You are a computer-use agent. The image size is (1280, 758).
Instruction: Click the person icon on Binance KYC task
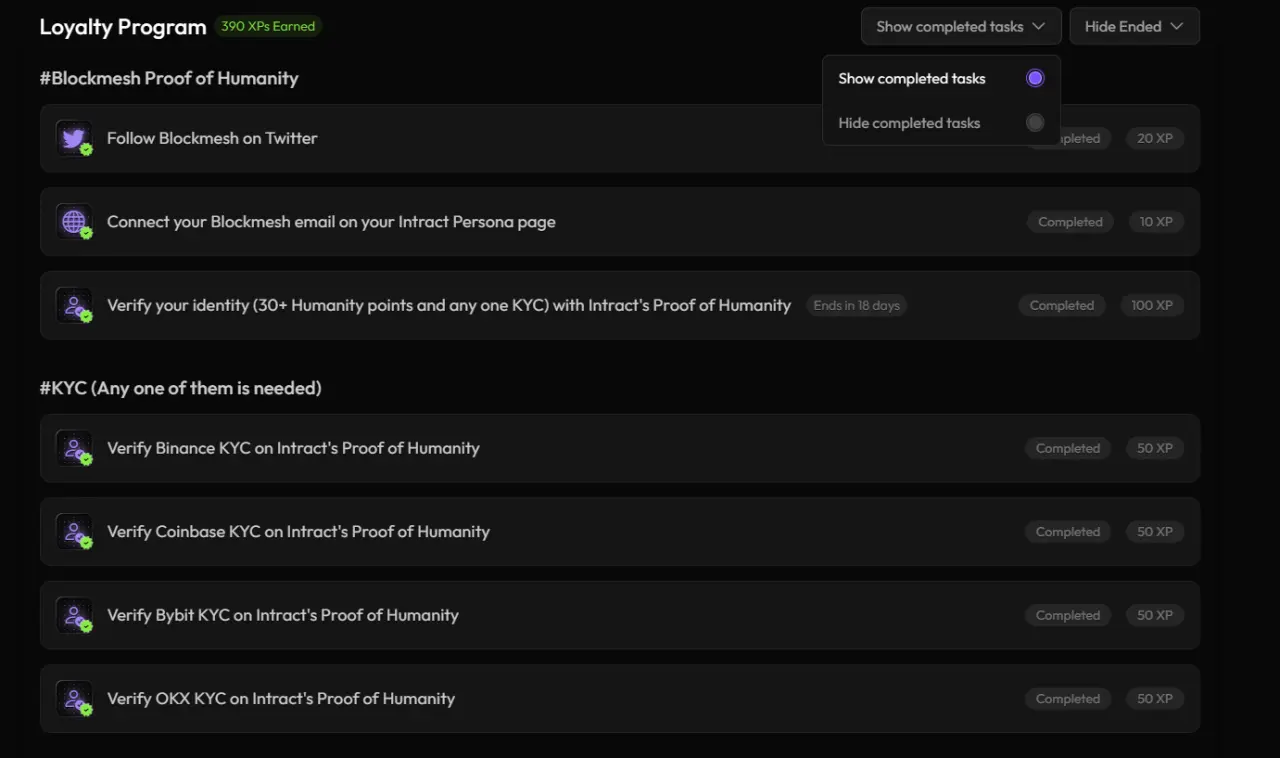[x=74, y=448]
